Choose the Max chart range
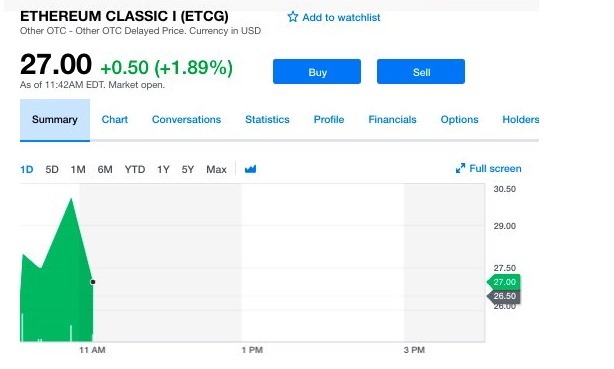The height and width of the screenshot is (369, 614). 216,170
